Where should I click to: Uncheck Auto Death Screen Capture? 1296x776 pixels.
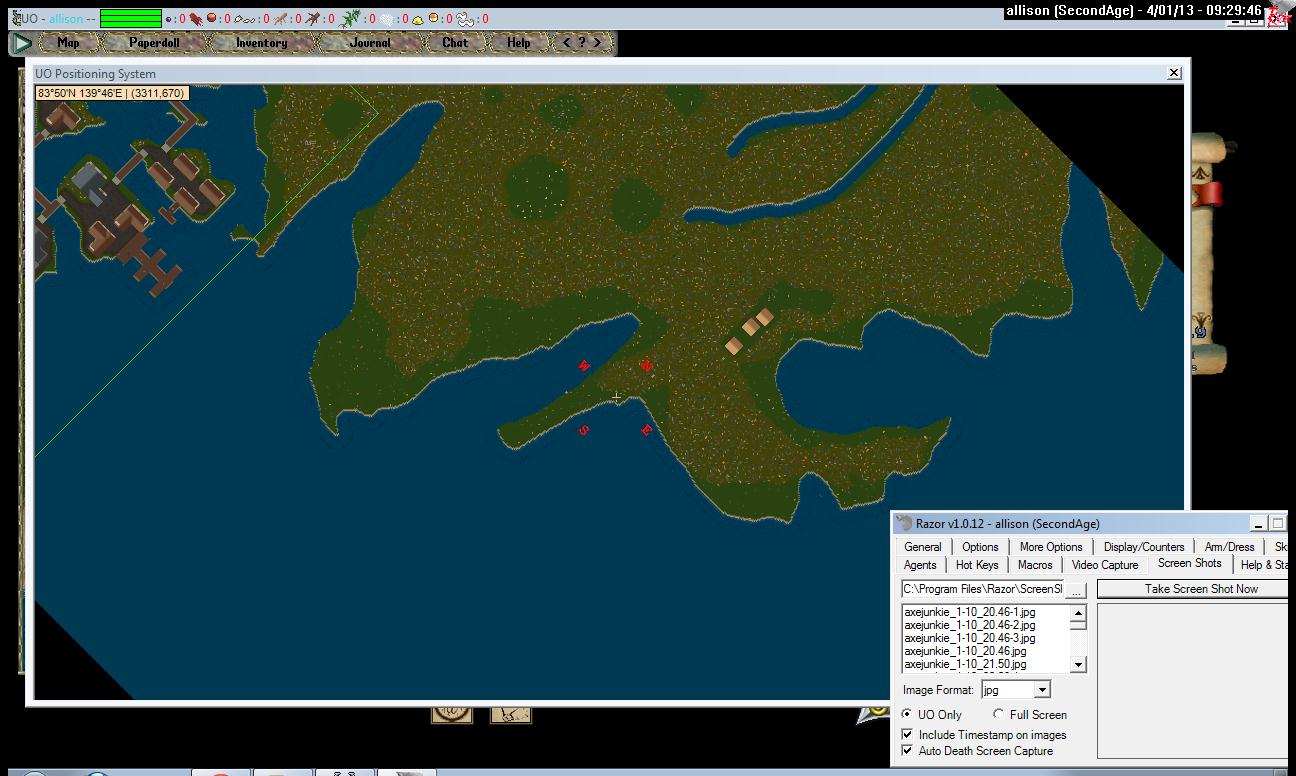tap(908, 751)
